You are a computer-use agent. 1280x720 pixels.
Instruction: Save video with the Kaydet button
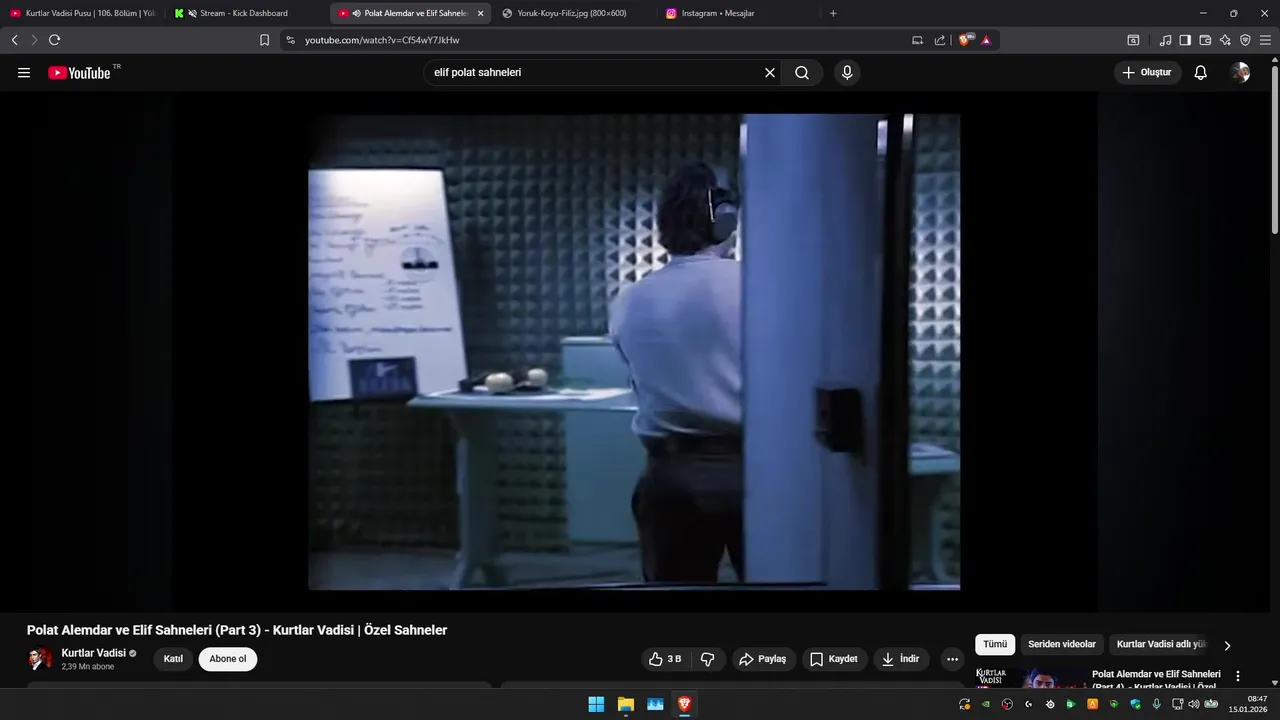click(x=834, y=659)
